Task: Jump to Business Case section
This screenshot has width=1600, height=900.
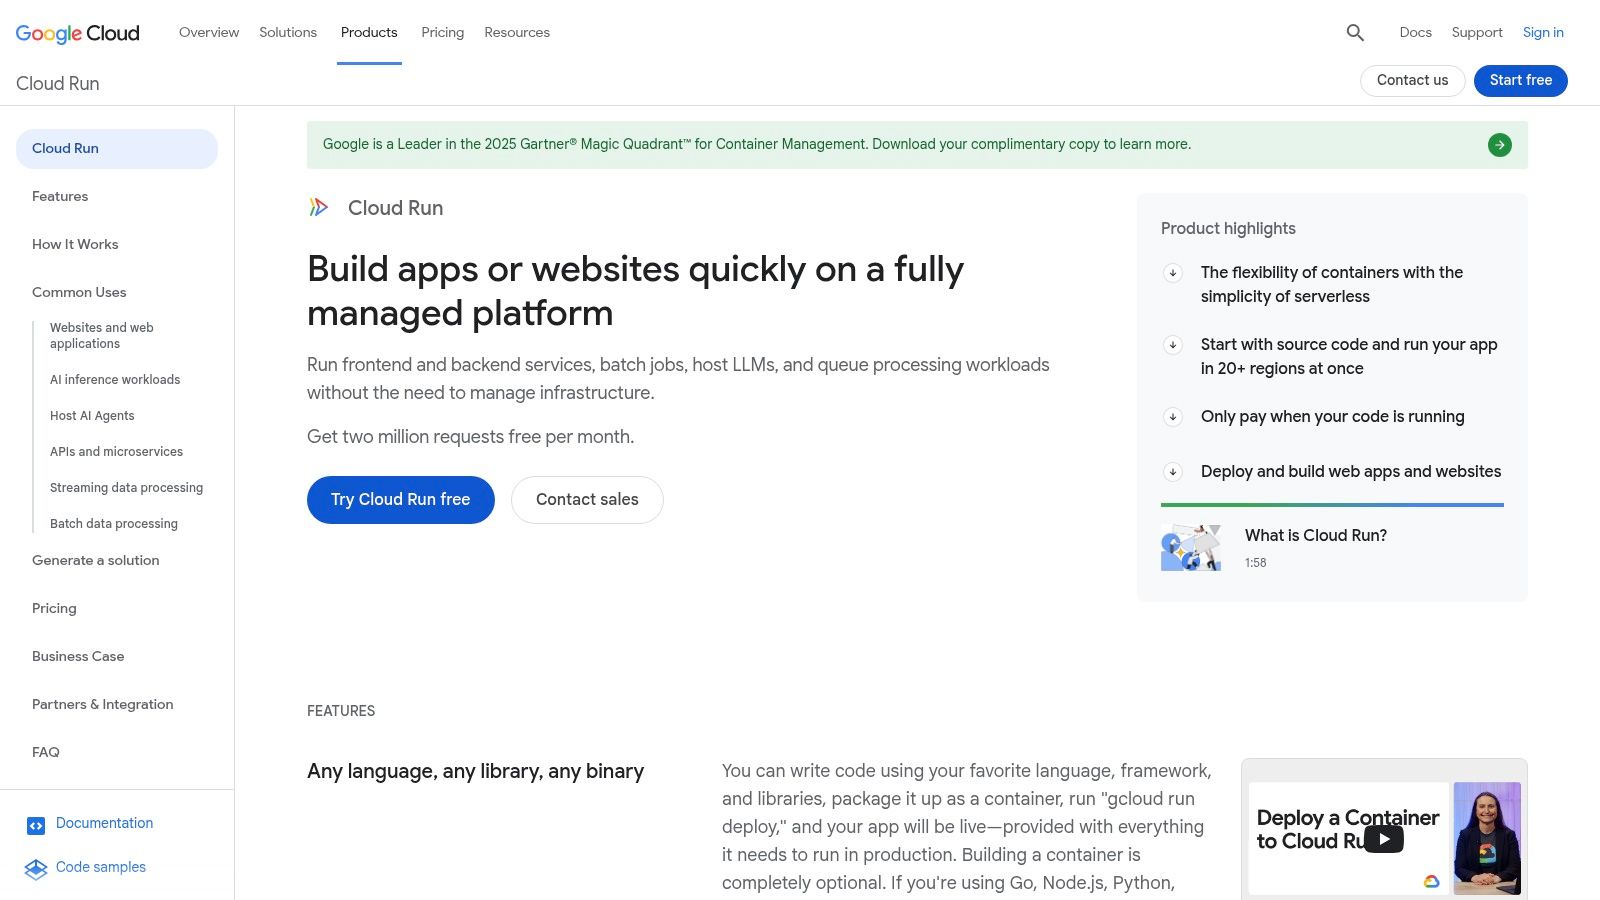Action: click(x=78, y=656)
